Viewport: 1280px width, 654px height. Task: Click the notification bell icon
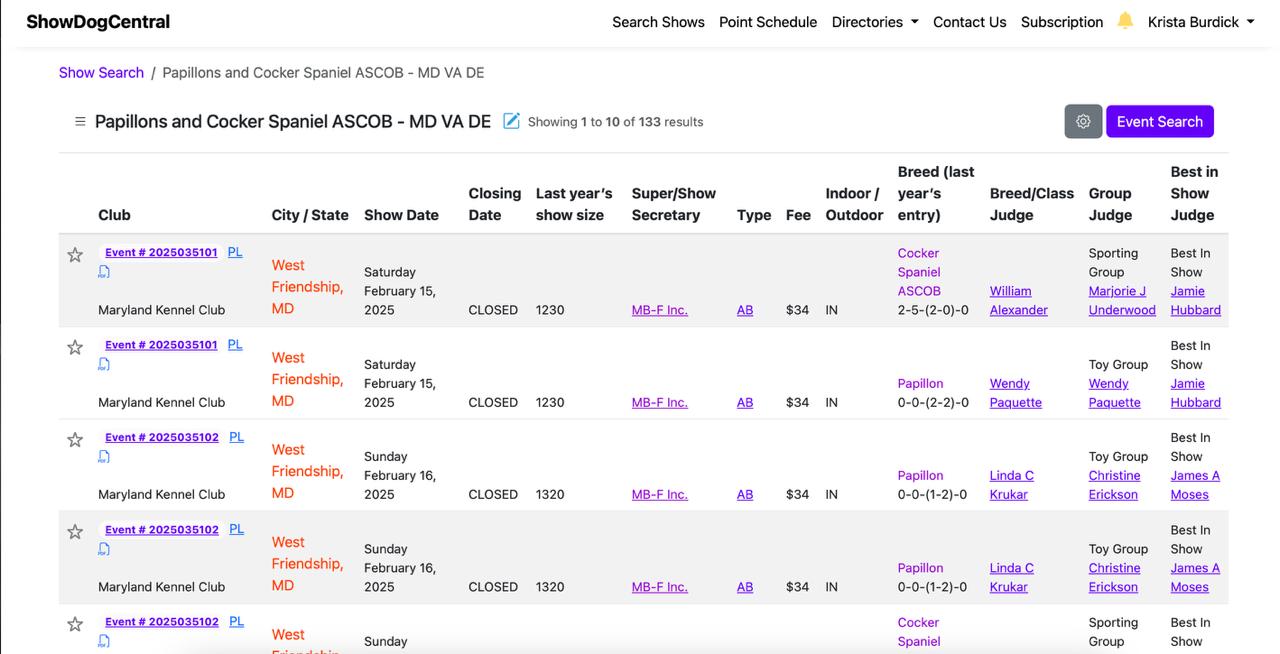pos(1125,21)
